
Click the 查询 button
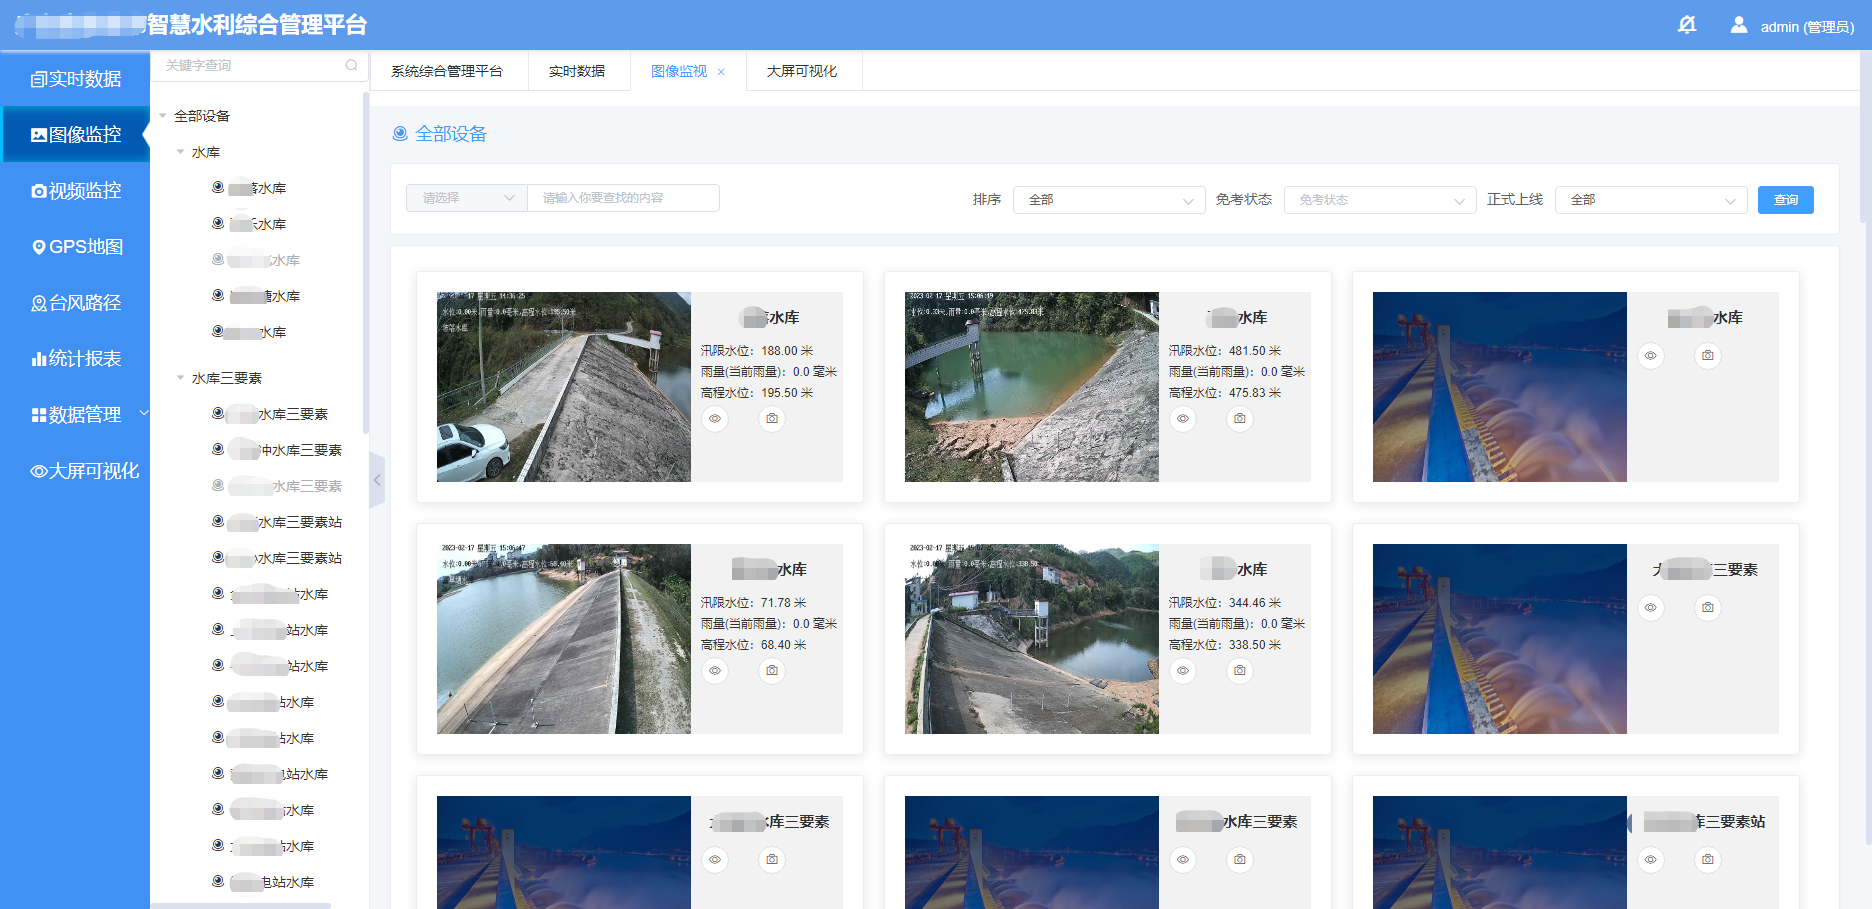click(x=1785, y=200)
